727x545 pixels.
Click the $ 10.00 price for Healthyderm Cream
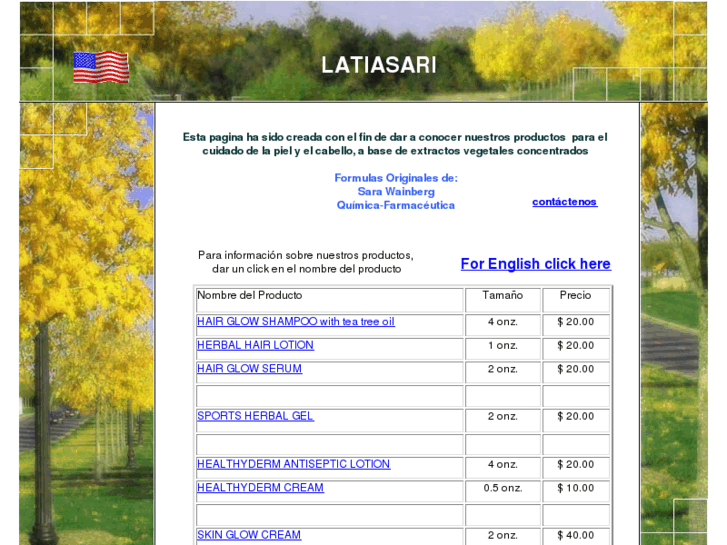coord(575,488)
